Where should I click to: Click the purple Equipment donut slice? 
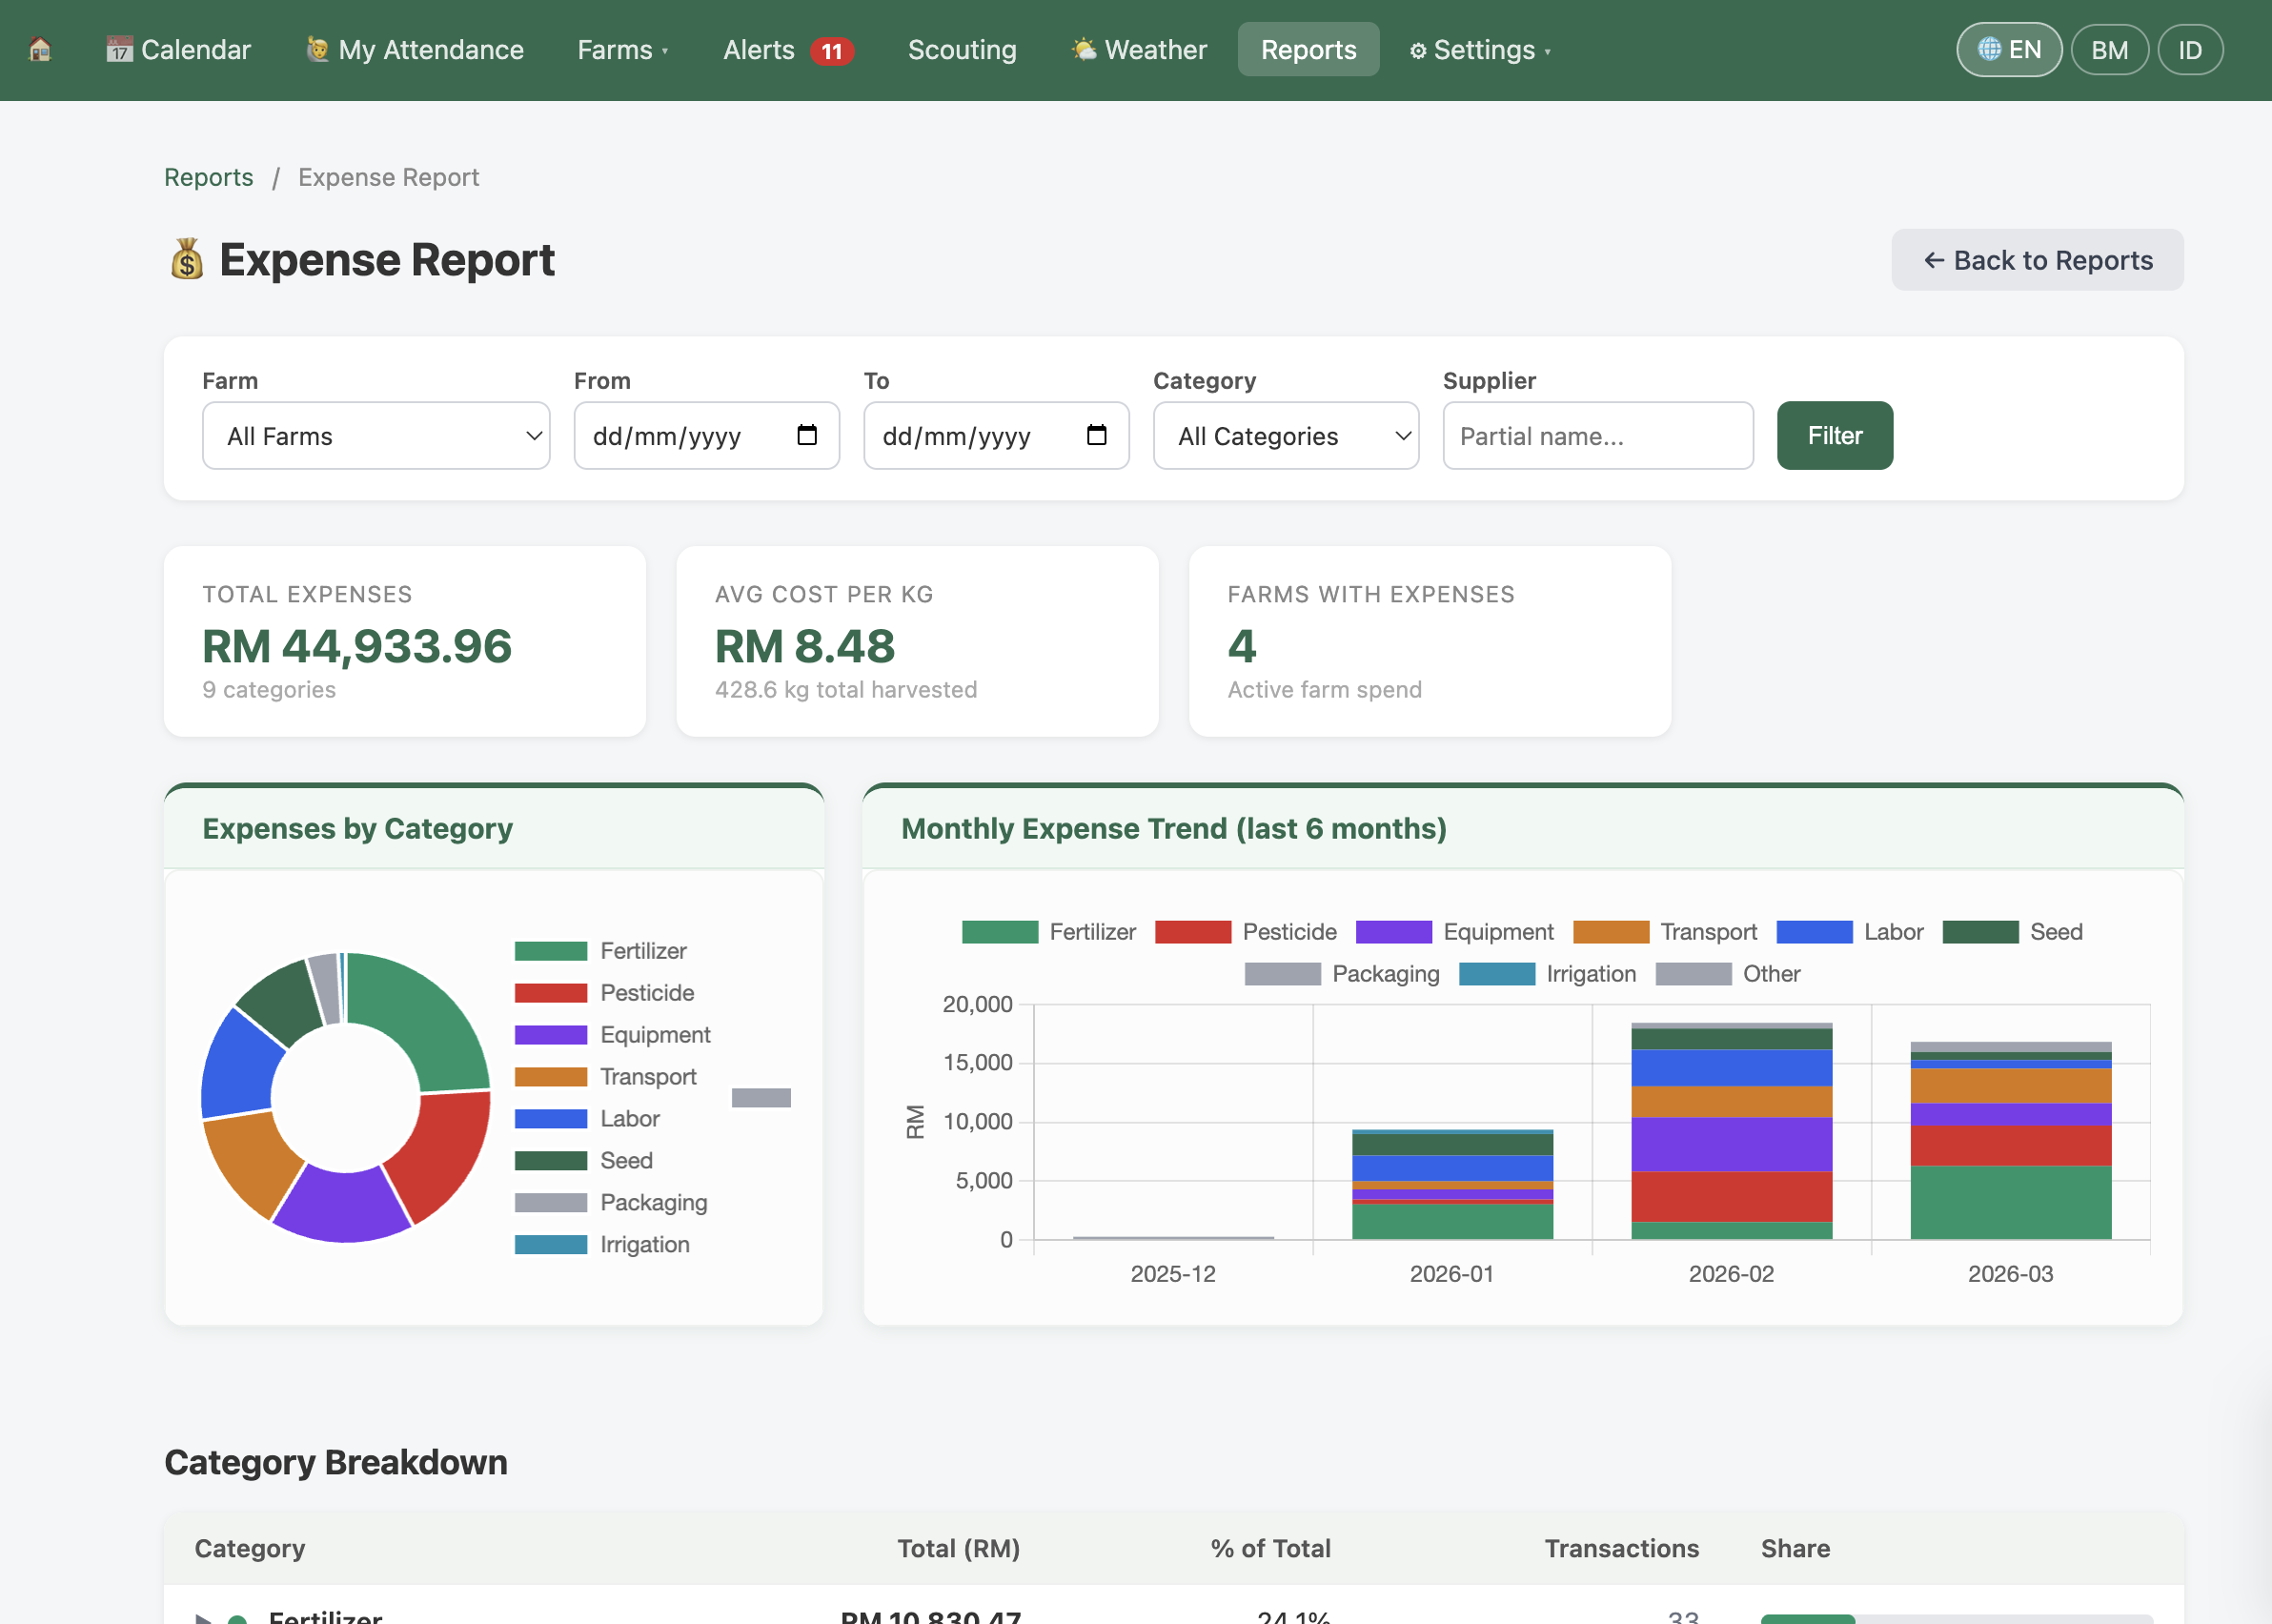point(342,1207)
